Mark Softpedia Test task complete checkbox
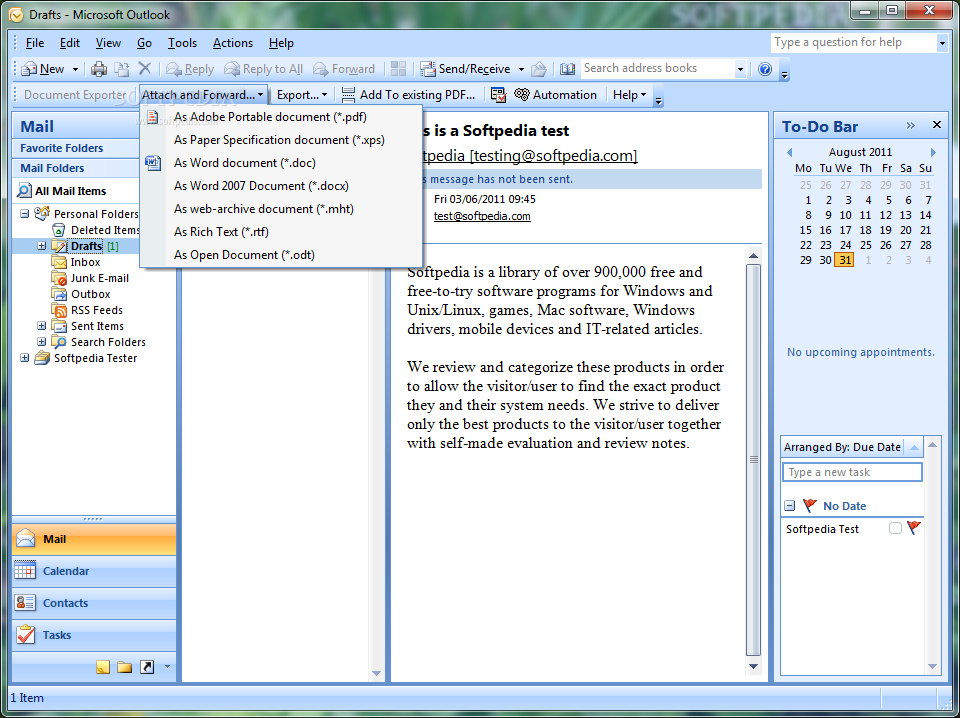 [x=895, y=528]
